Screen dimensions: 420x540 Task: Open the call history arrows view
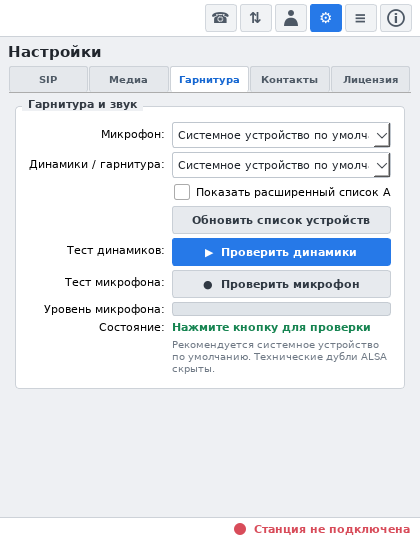pyautogui.click(x=256, y=18)
